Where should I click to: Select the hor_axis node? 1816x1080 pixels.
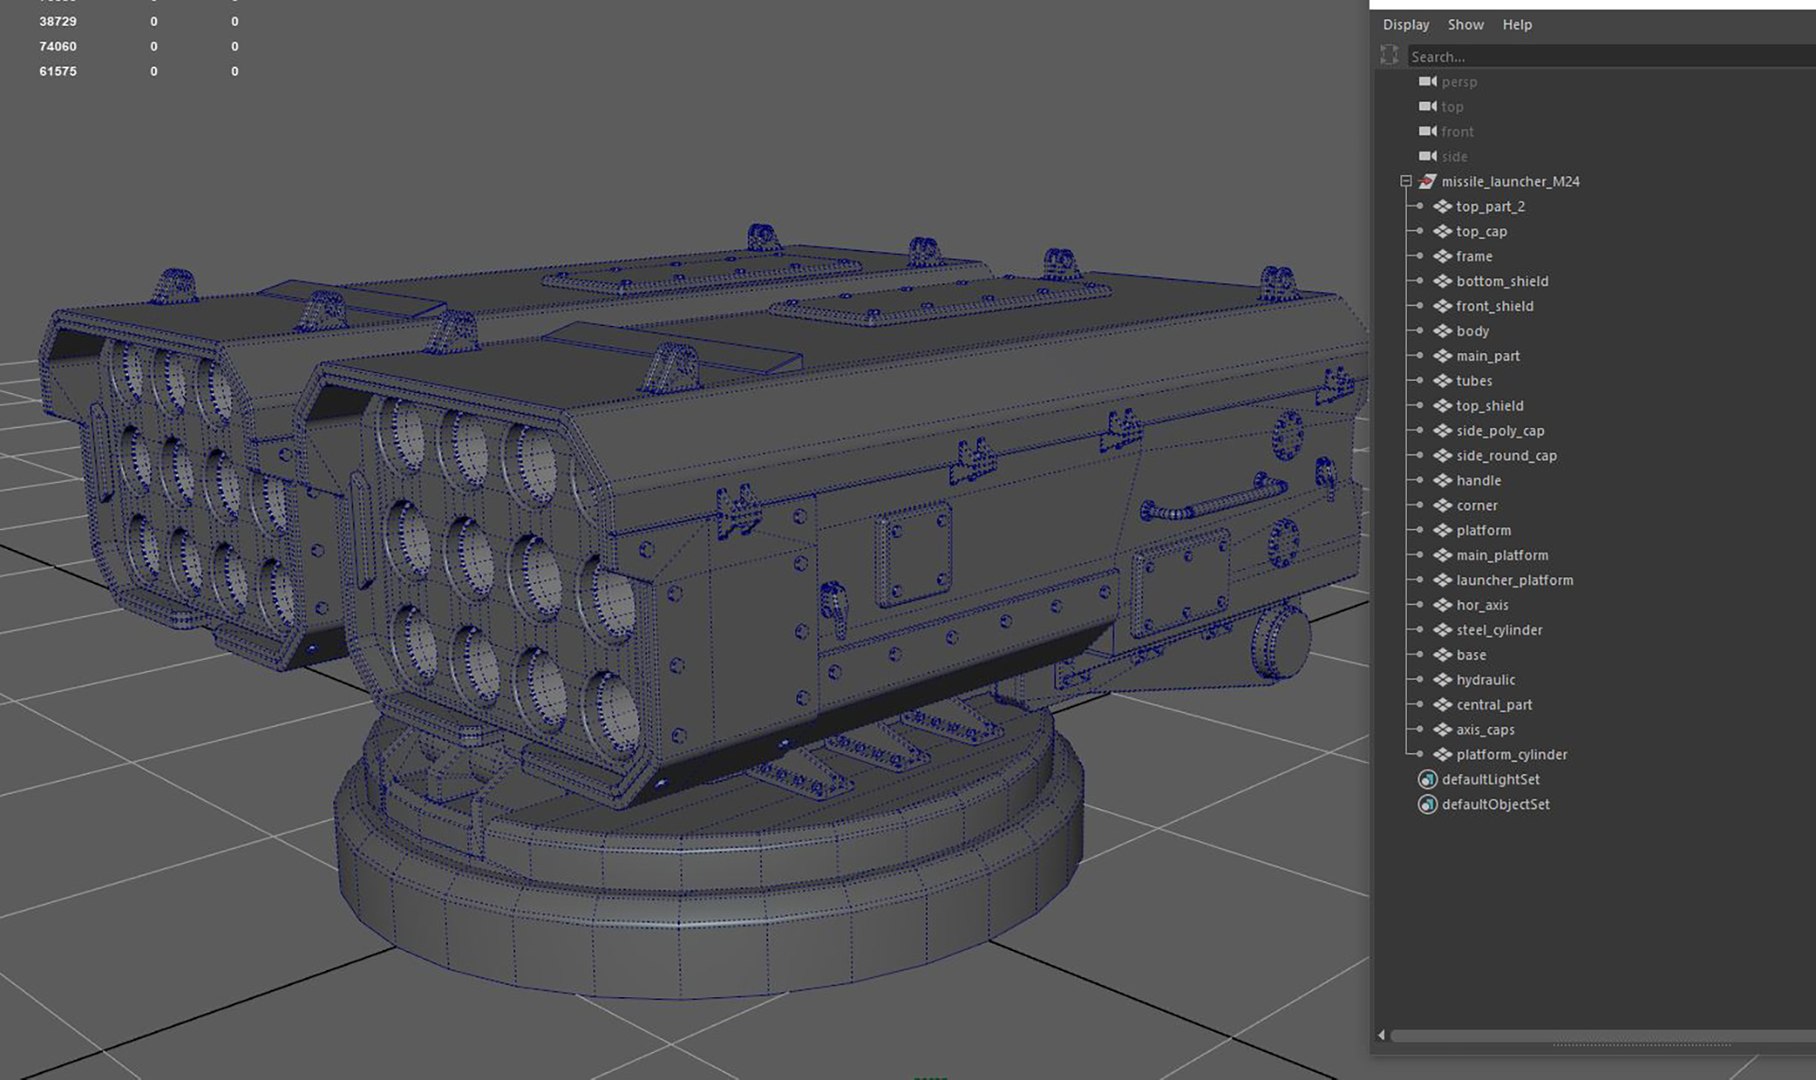pos(1482,605)
